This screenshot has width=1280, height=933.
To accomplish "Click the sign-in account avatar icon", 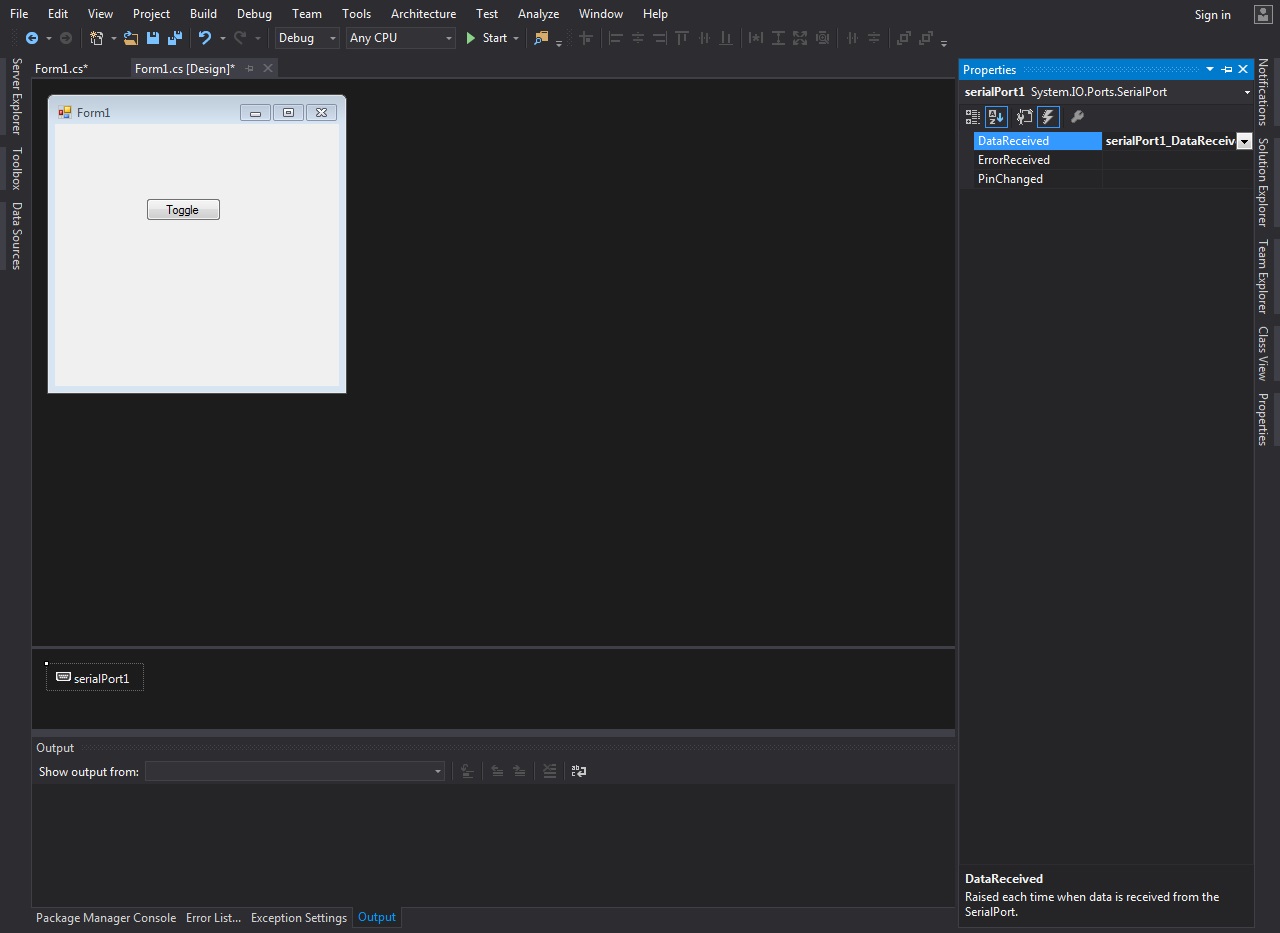I will tap(1262, 14).
